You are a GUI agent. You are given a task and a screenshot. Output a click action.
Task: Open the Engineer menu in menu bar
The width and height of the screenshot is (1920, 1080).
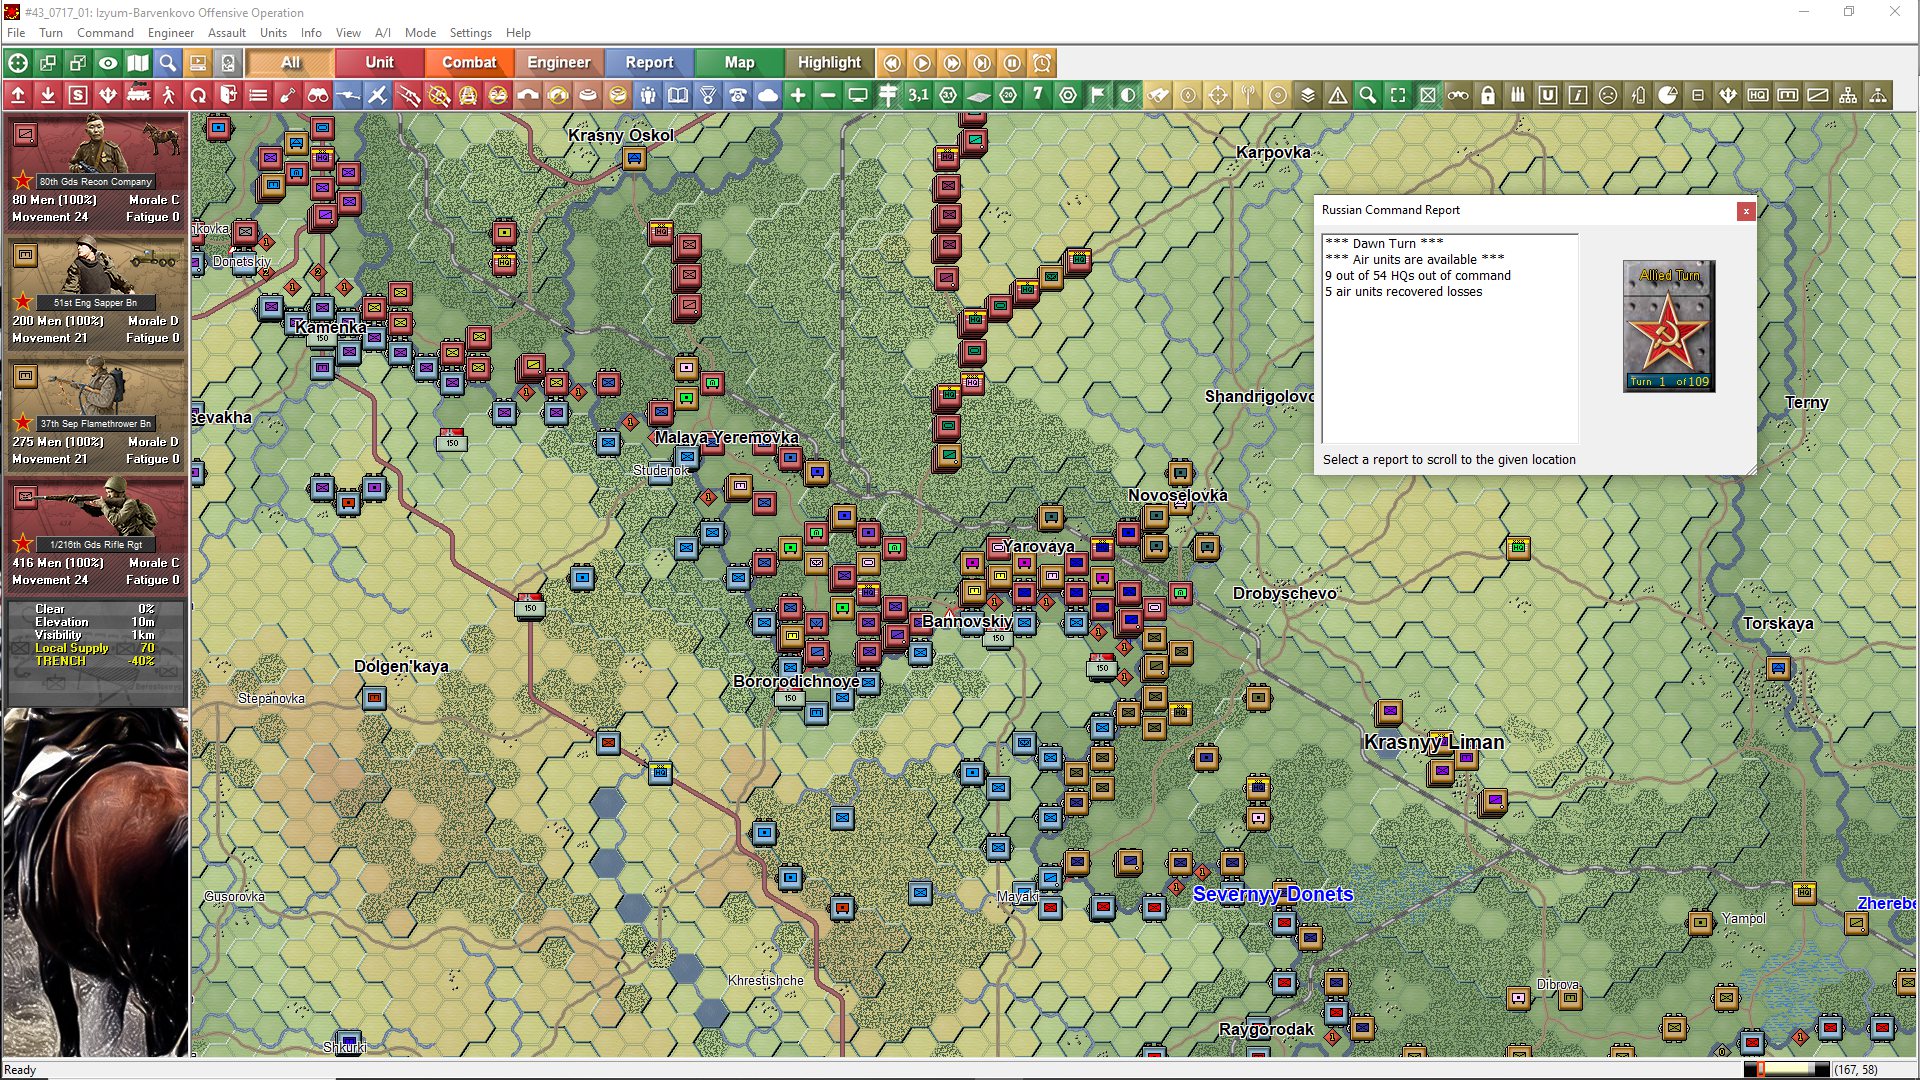pyautogui.click(x=170, y=33)
